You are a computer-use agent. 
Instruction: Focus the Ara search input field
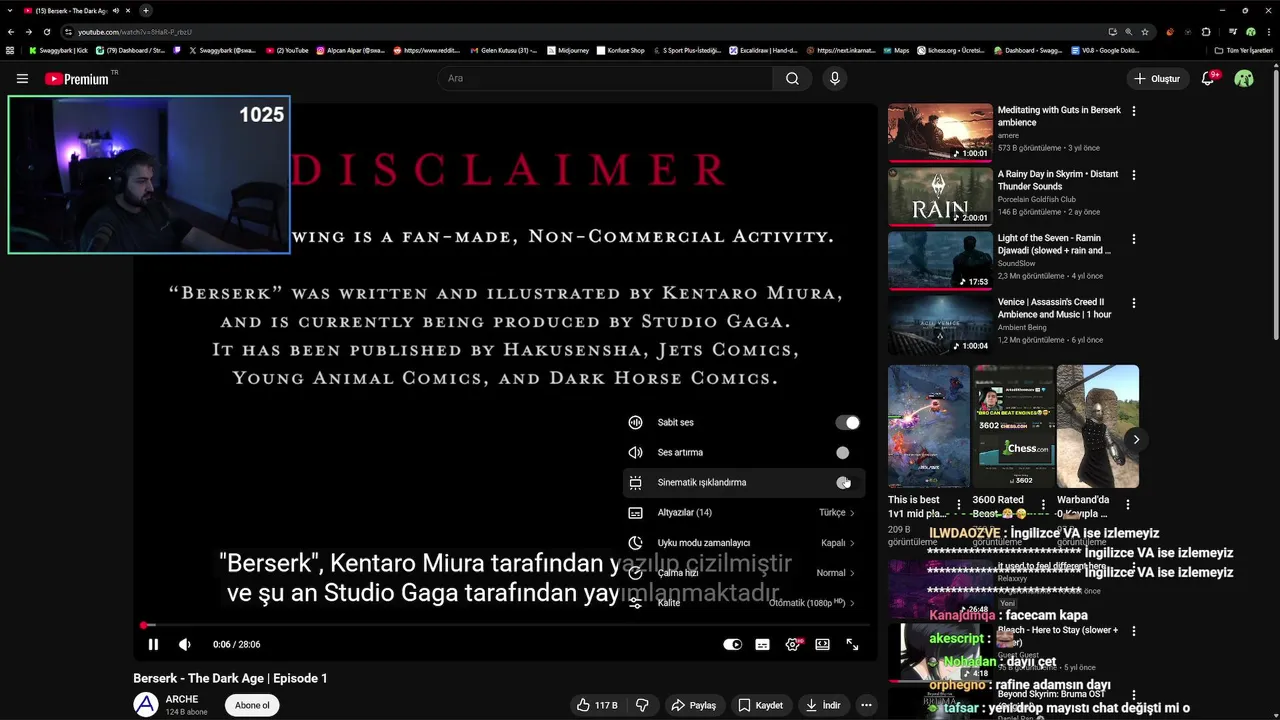[605, 79]
